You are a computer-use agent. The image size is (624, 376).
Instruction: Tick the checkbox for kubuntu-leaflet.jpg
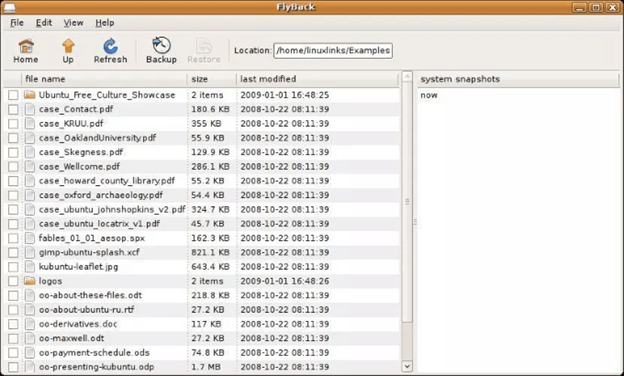[13, 267]
